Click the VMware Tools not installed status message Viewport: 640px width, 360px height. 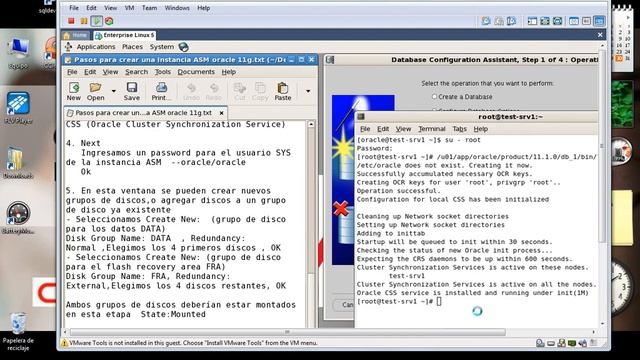tap(193, 343)
